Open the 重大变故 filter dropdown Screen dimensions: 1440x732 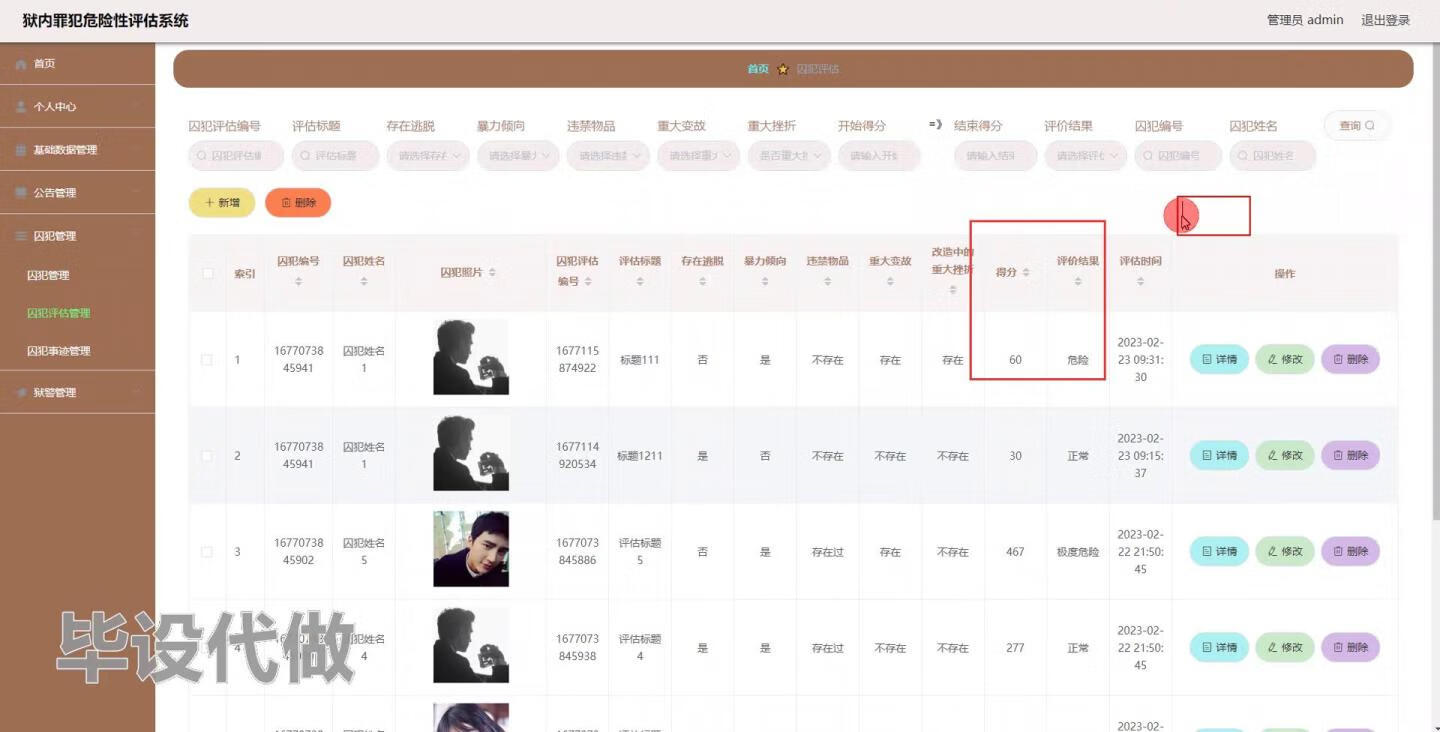tap(699, 156)
